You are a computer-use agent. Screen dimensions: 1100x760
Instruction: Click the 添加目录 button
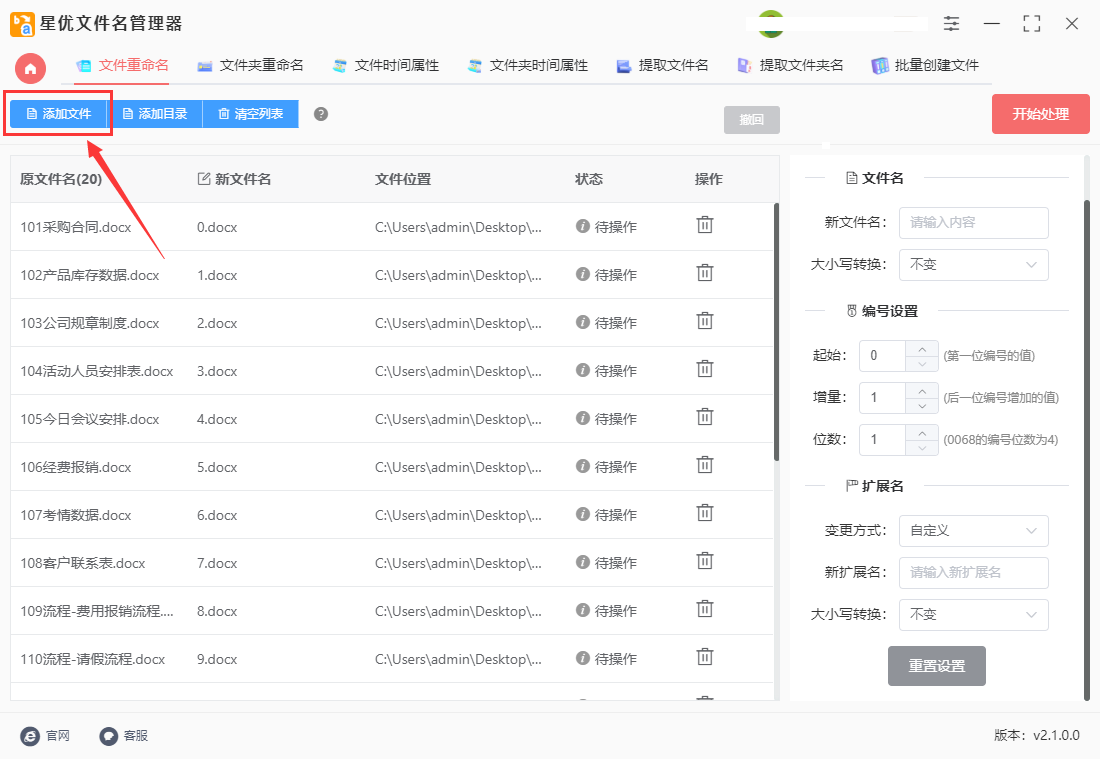[154, 114]
